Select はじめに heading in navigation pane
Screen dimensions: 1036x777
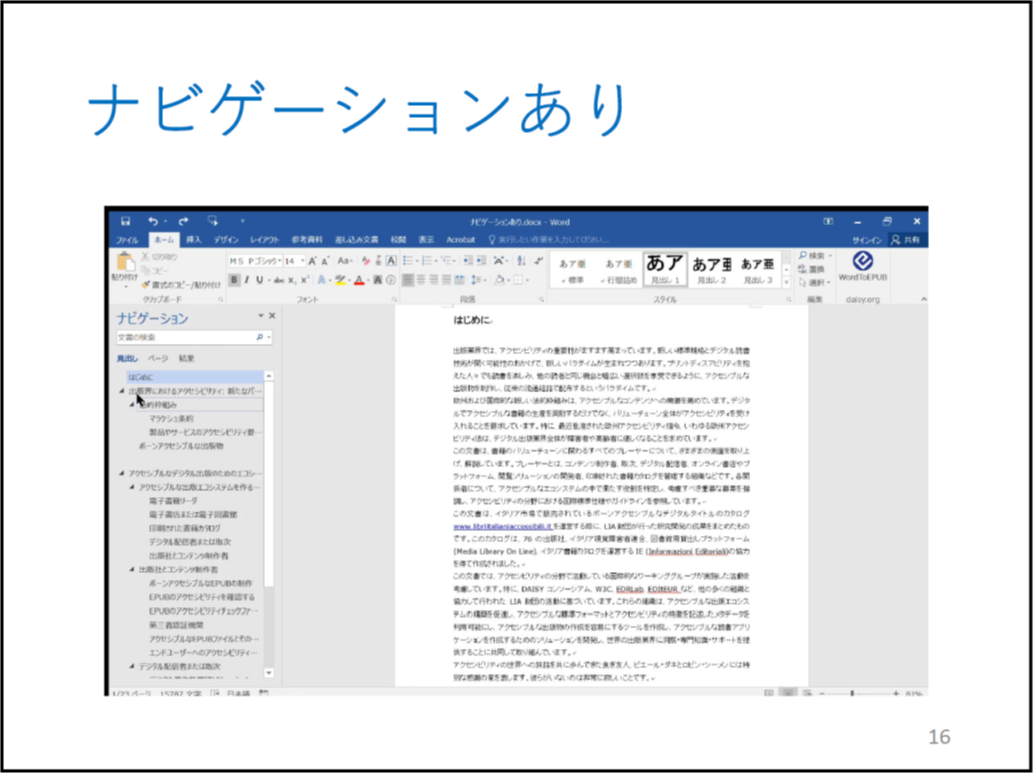click(x=195, y=377)
